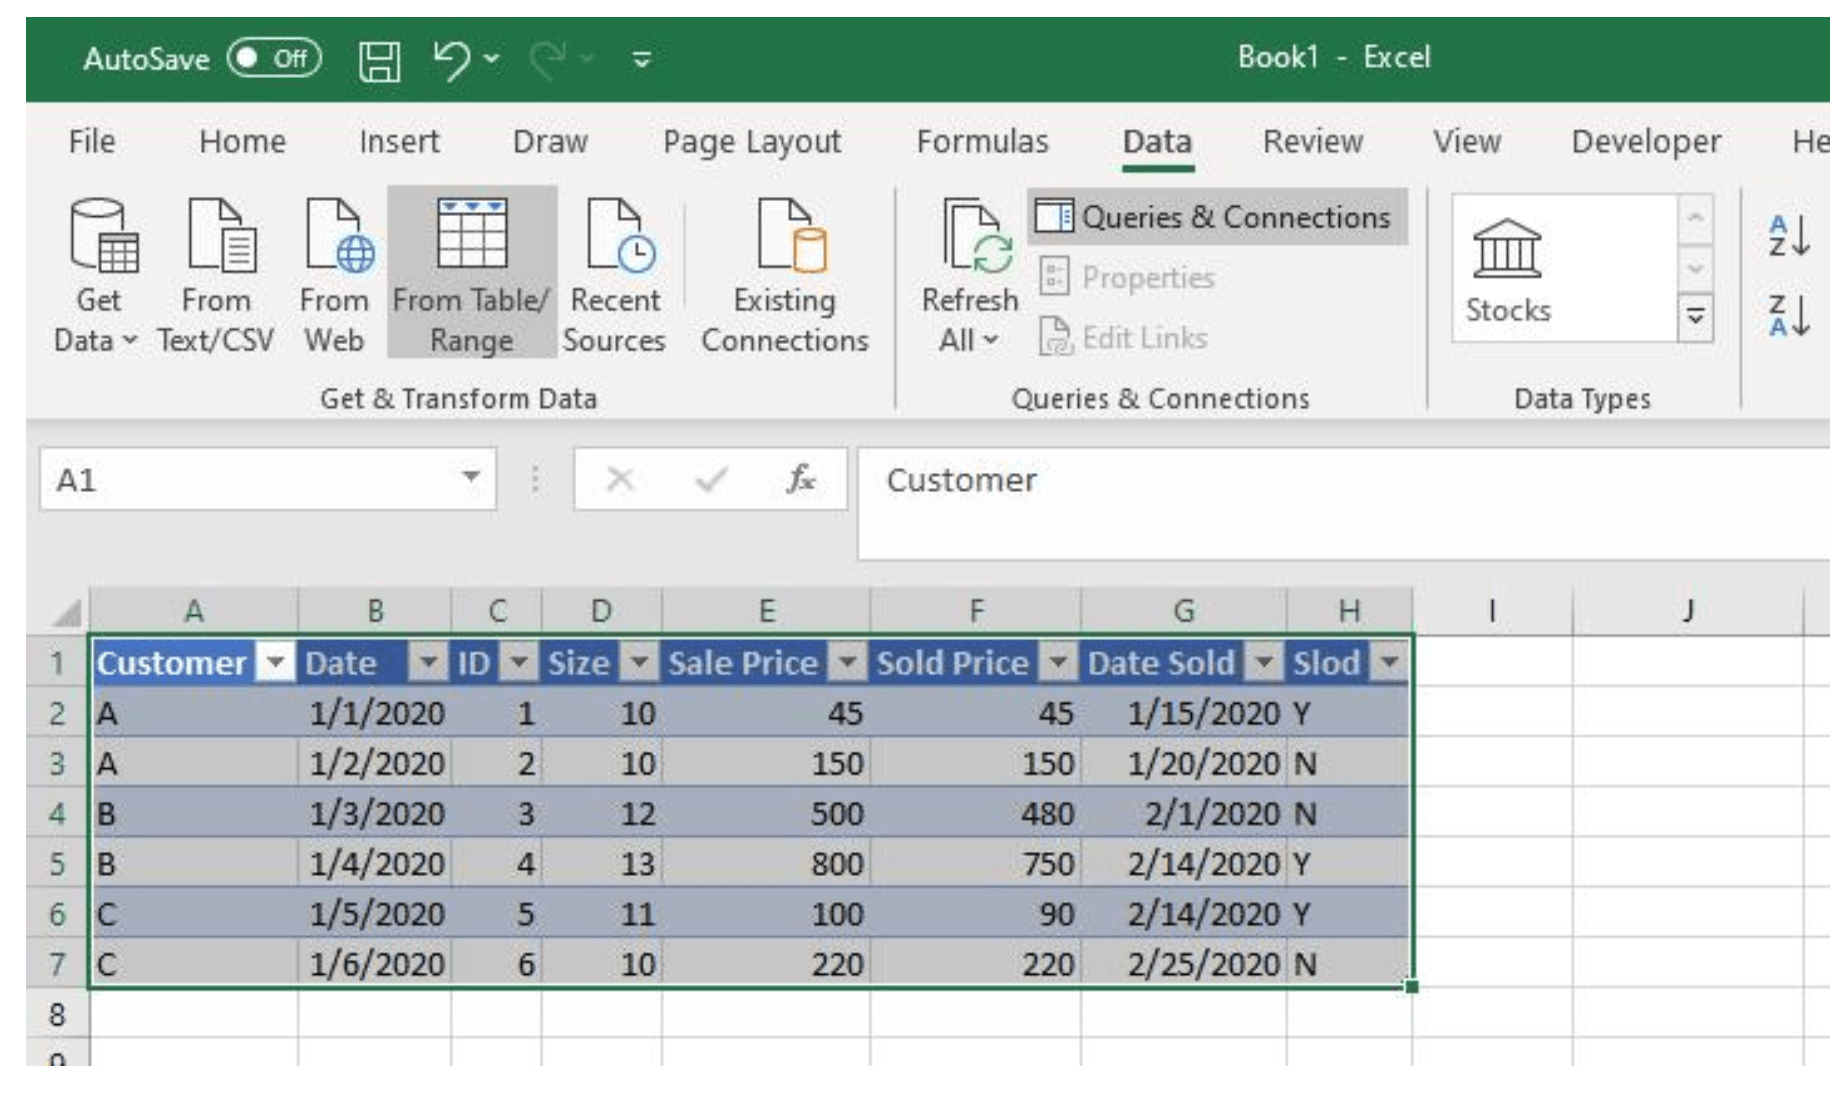Select column A header
The height and width of the screenshot is (1112, 1848).
click(194, 611)
